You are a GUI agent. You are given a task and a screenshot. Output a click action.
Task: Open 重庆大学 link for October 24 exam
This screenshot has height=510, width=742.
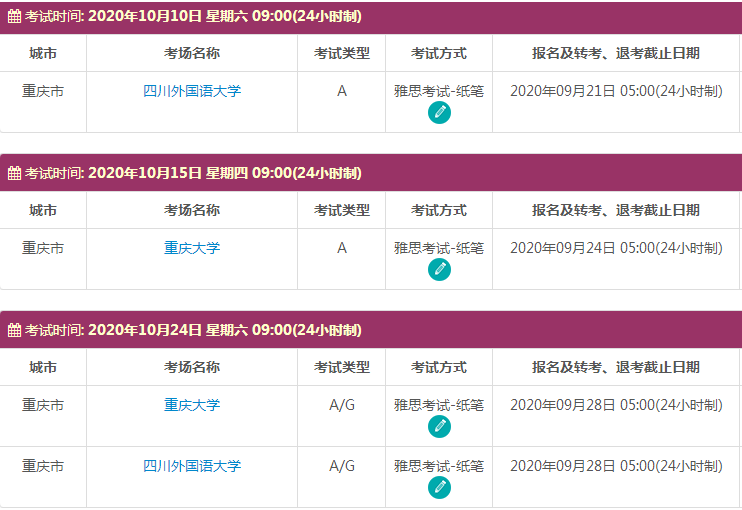click(192, 405)
